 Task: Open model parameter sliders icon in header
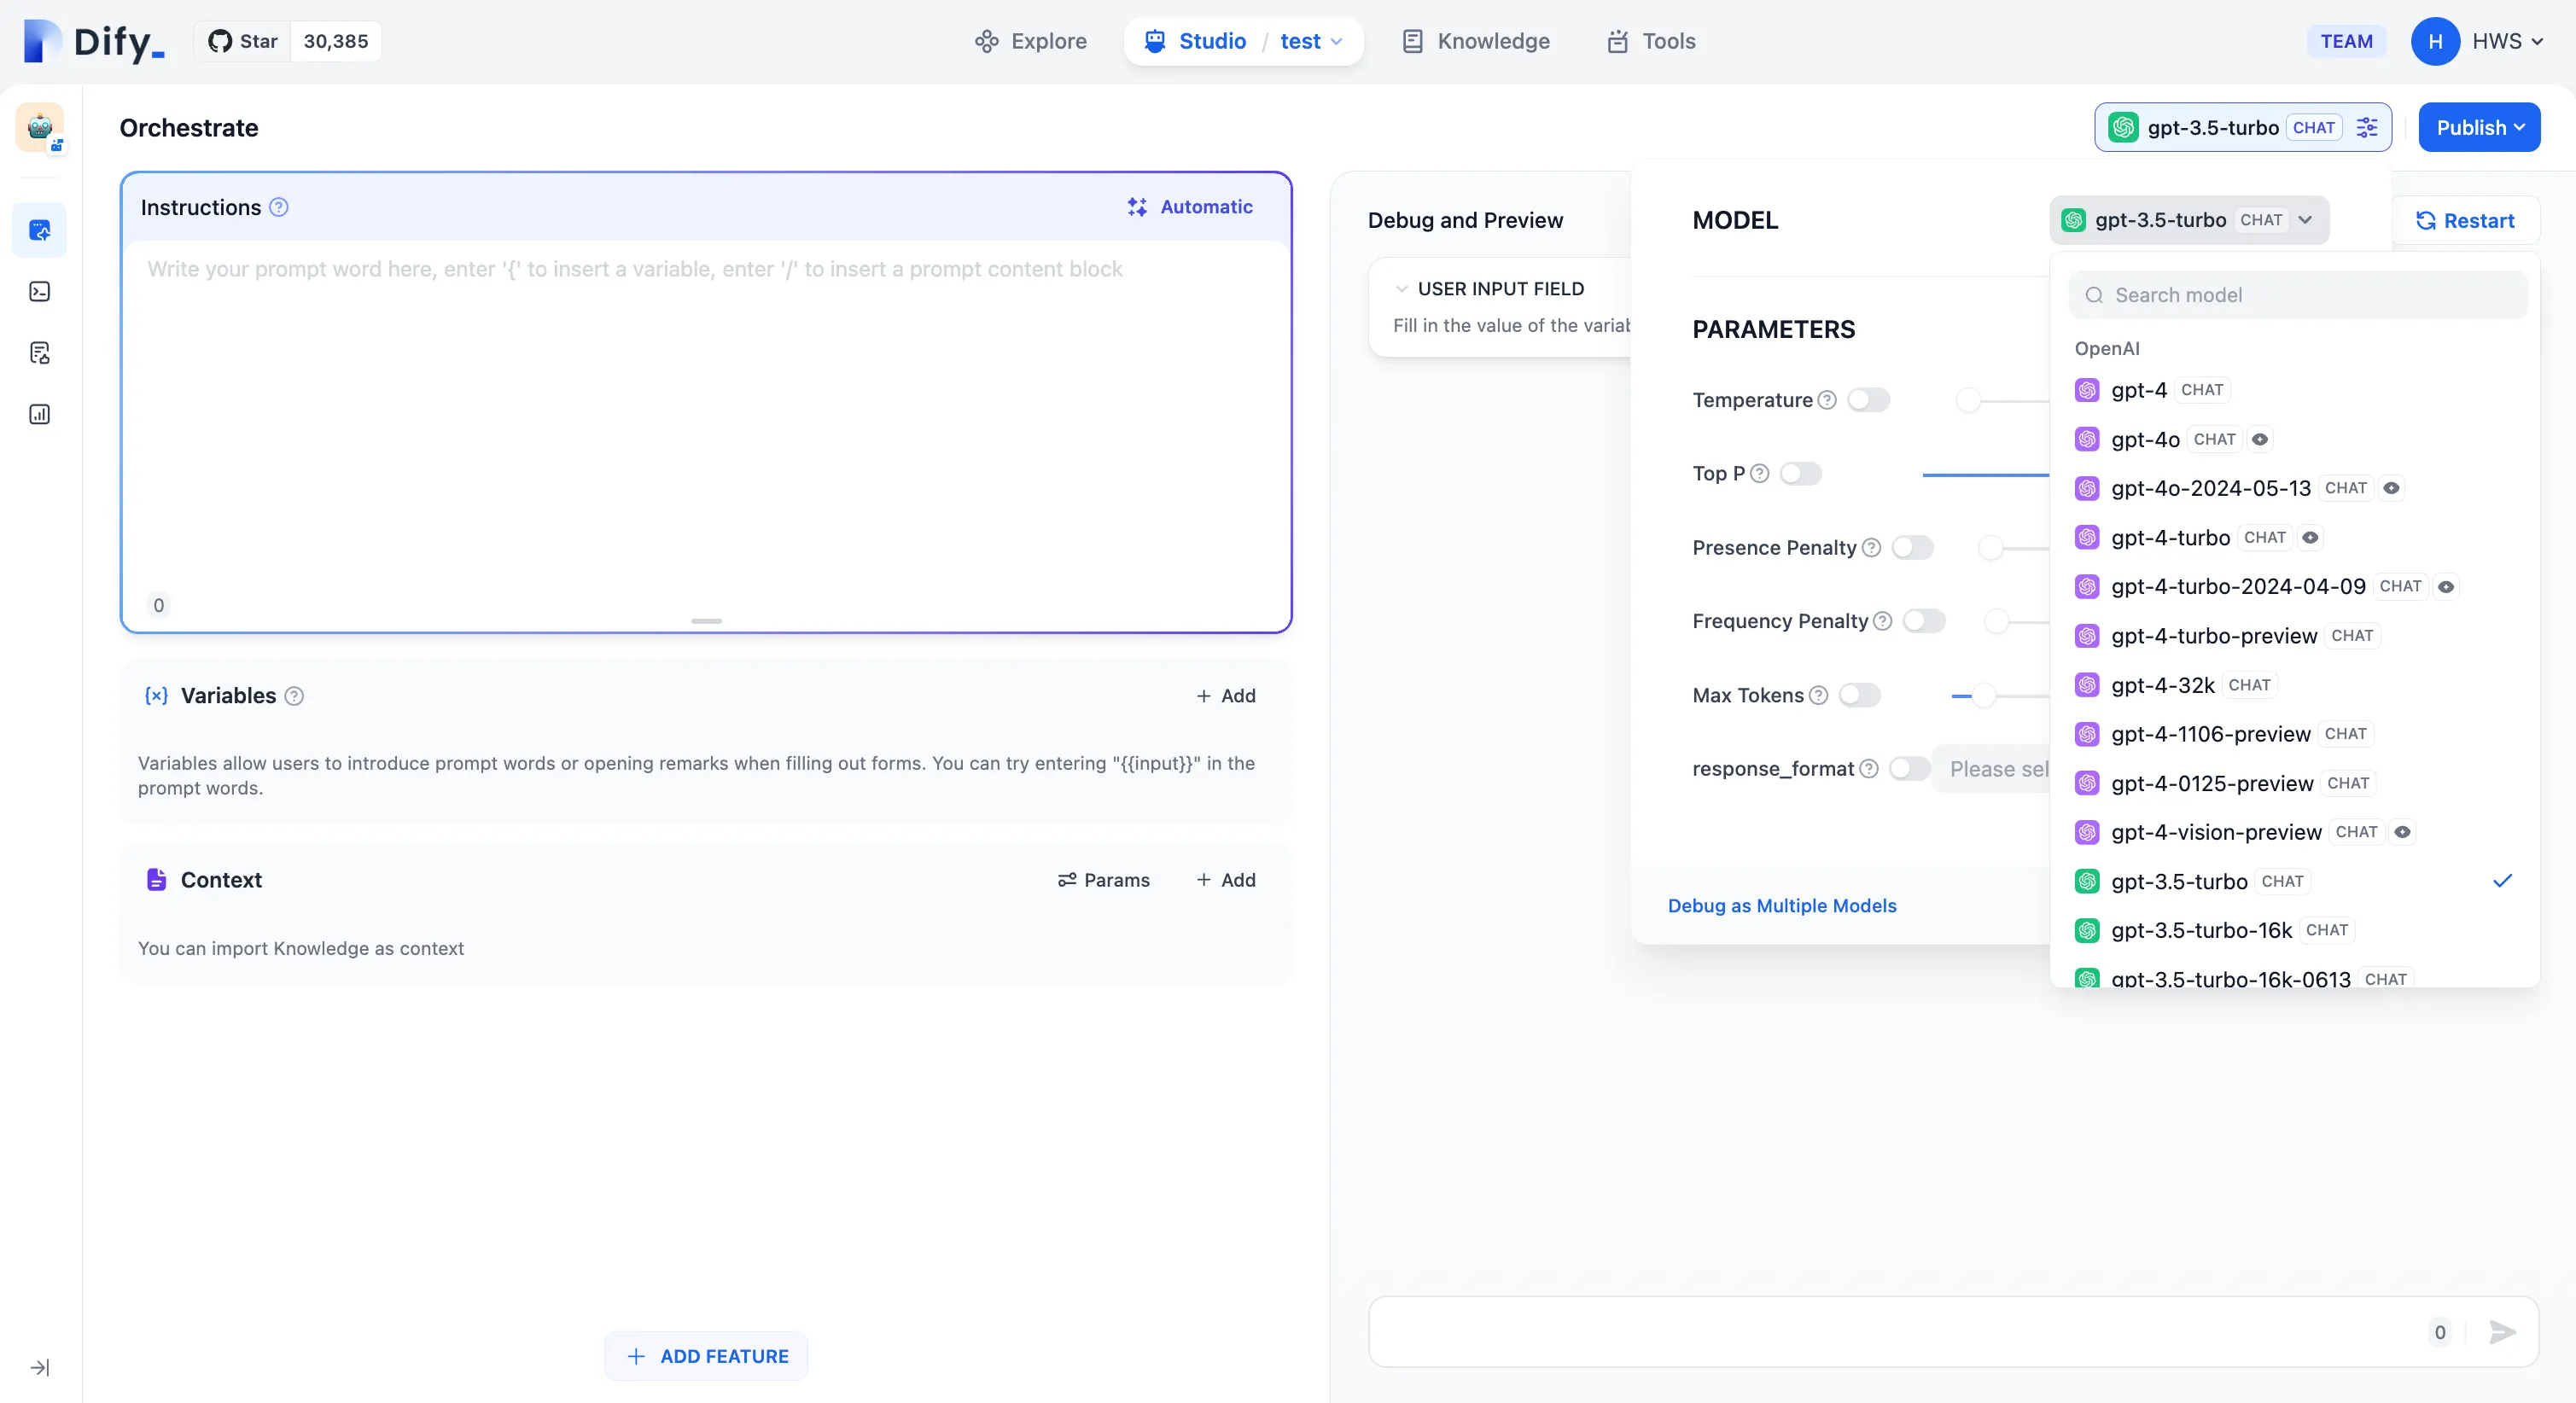[x=2367, y=127]
